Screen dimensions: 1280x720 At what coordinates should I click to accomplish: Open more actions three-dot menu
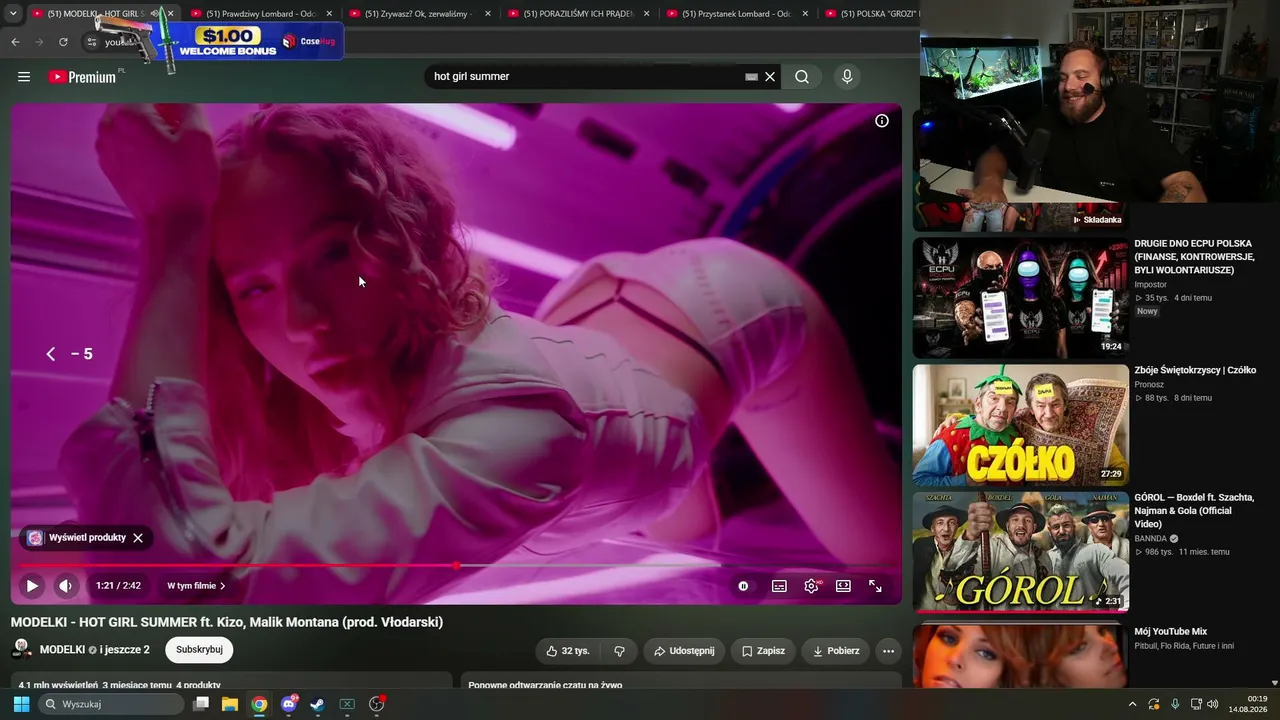(888, 651)
